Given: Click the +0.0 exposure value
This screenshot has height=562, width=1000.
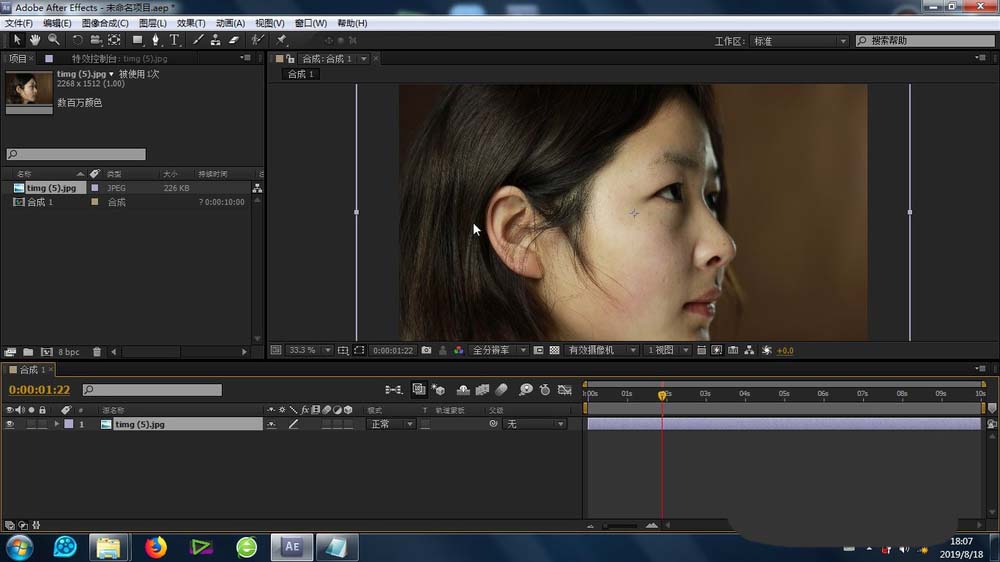Looking at the screenshot, I should click(785, 350).
